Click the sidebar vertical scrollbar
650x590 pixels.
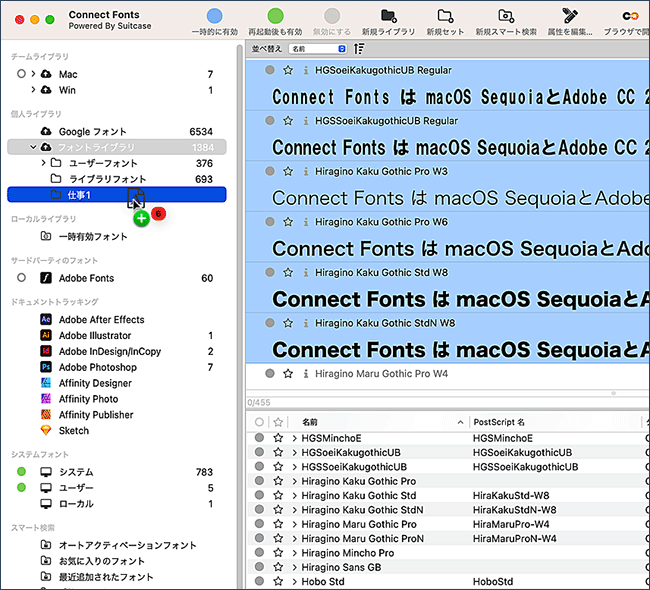coord(239,315)
